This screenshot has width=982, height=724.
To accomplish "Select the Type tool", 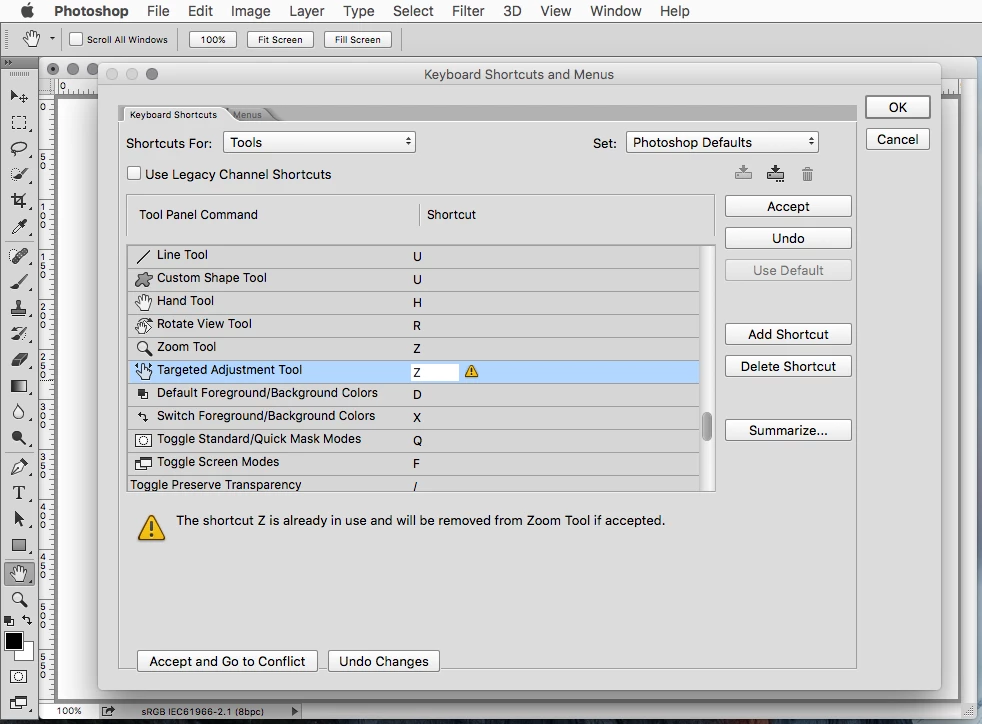I will click(19, 493).
